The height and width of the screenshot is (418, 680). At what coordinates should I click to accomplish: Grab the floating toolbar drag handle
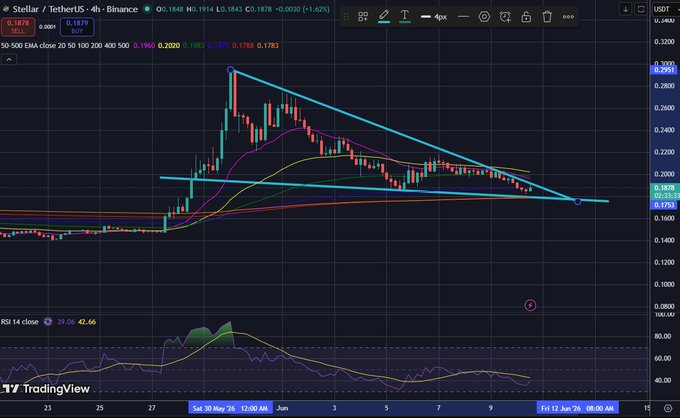coord(346,17)
